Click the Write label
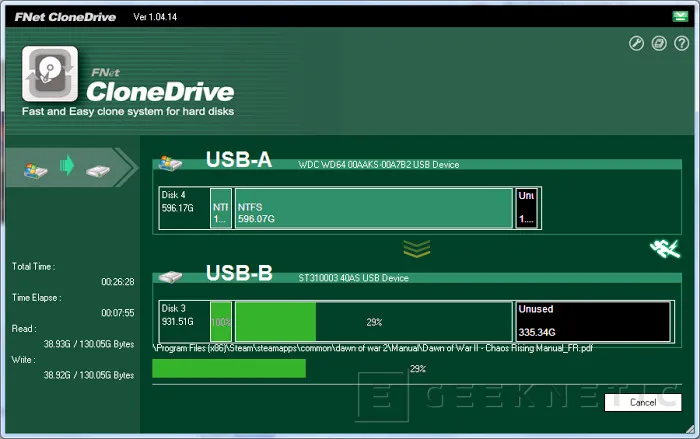The width and height of the screenshot is (700, 439). point(24,360)
